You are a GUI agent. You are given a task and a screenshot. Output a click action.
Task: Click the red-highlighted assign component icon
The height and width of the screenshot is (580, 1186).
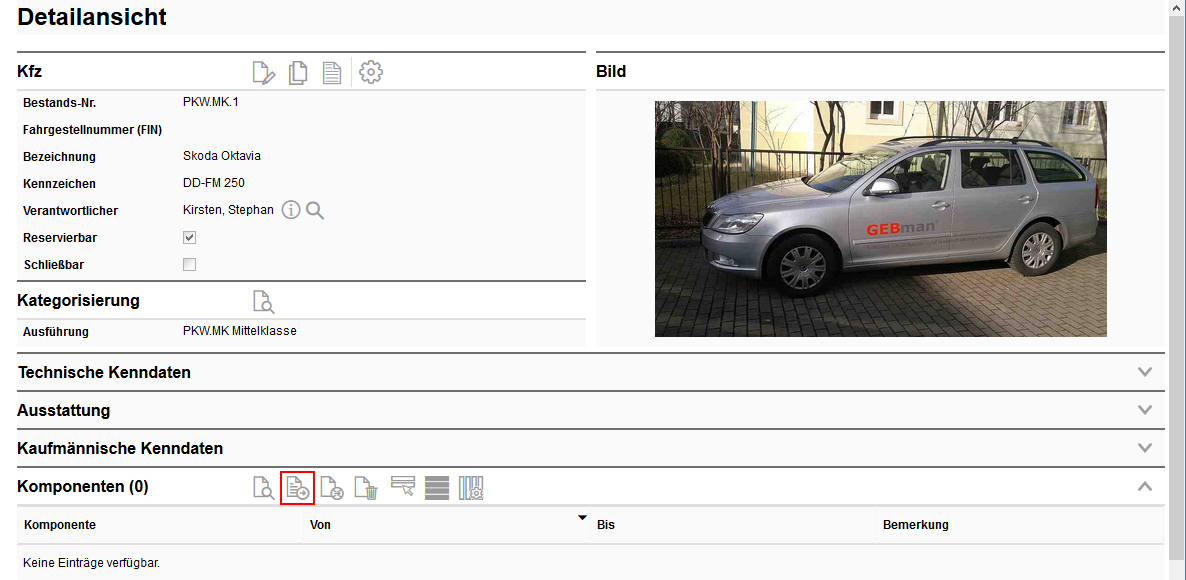(297, 488)
